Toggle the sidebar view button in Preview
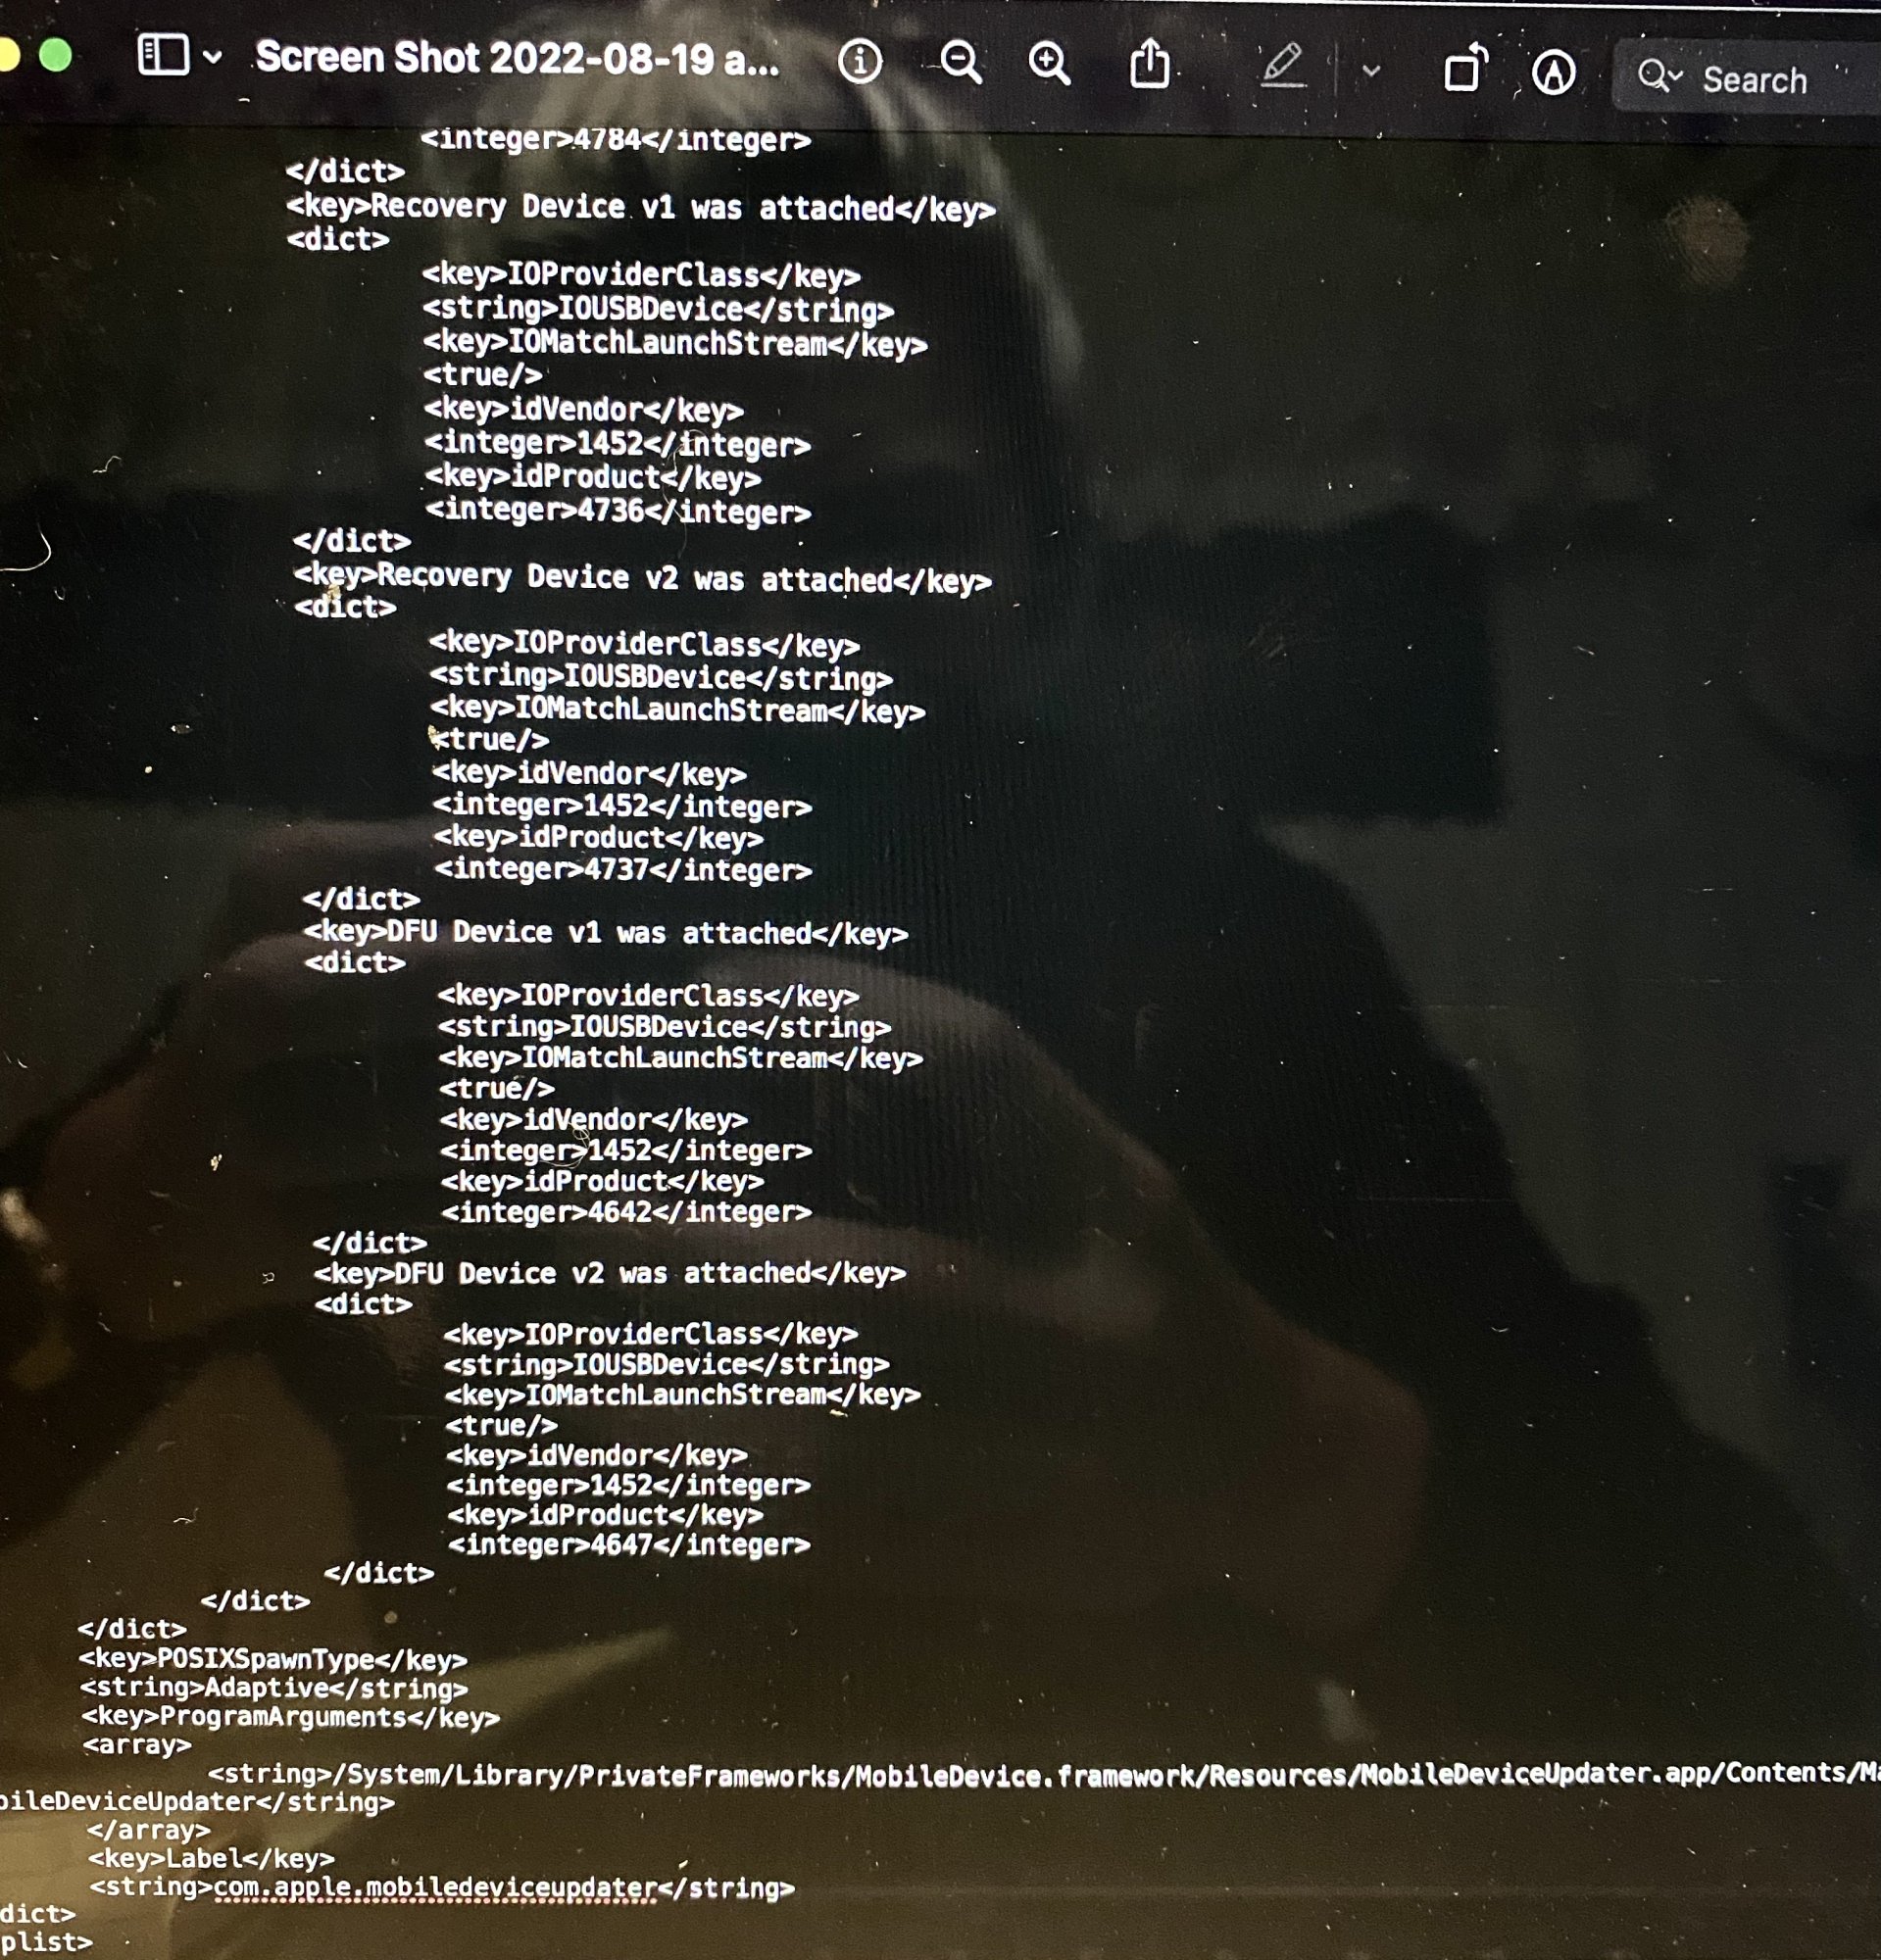 pyautogui.click(x=163, y=55)
